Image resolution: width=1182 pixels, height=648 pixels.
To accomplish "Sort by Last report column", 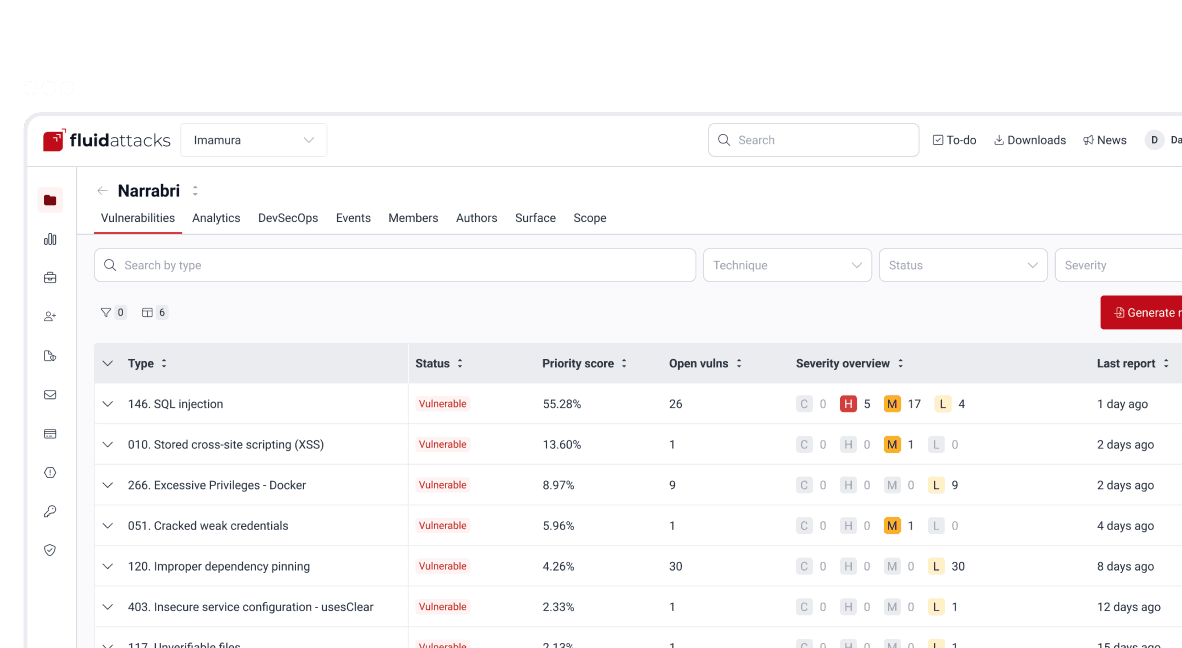I will point(1133,363).
